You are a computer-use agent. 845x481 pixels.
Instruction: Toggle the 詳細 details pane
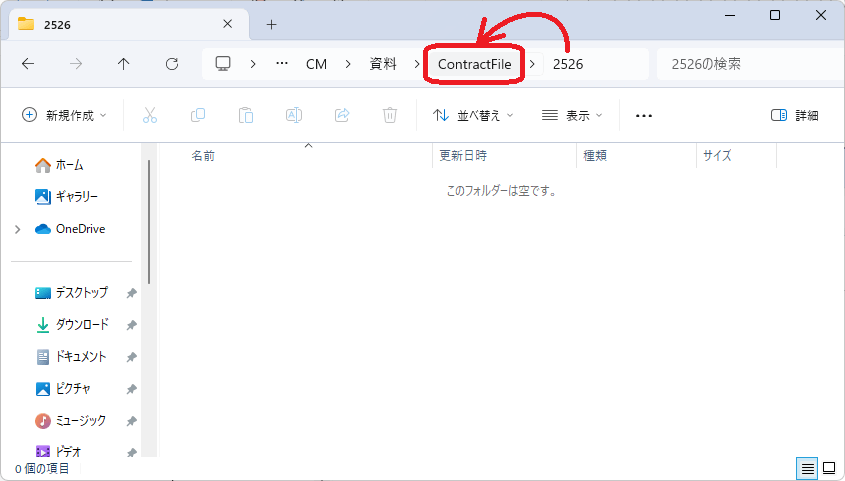click(x=795, y=115)
